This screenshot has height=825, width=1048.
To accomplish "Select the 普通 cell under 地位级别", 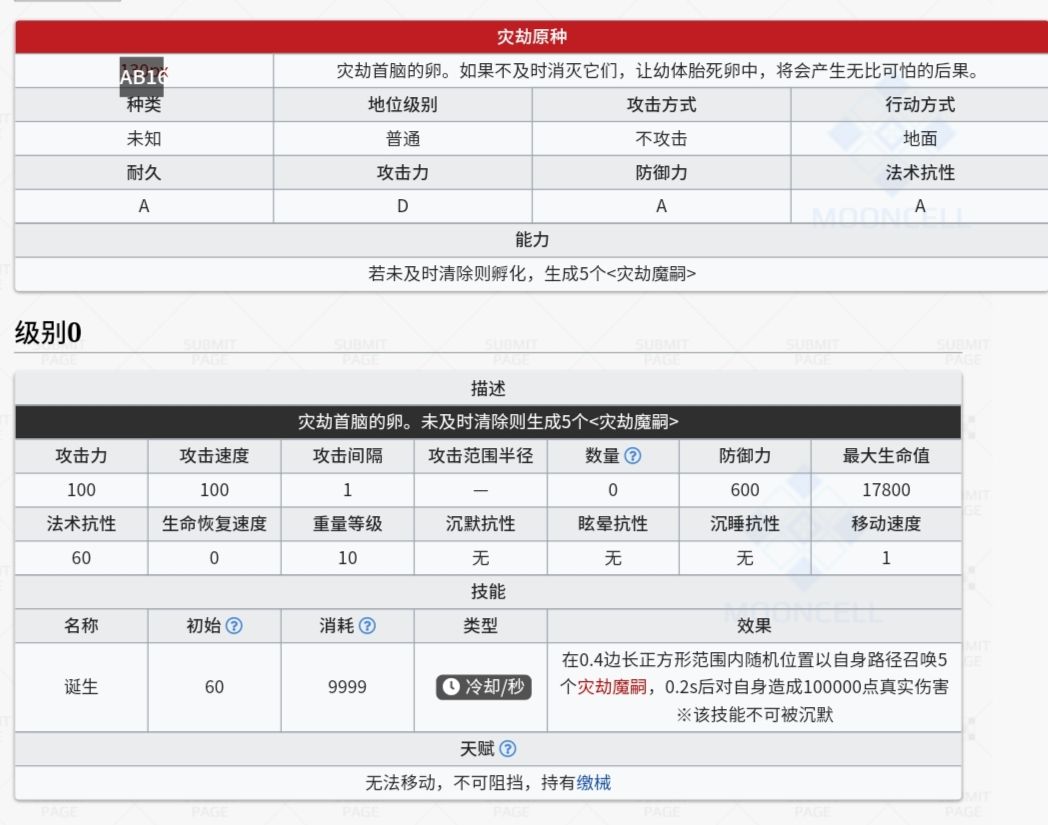I will [x=402, y=139].
